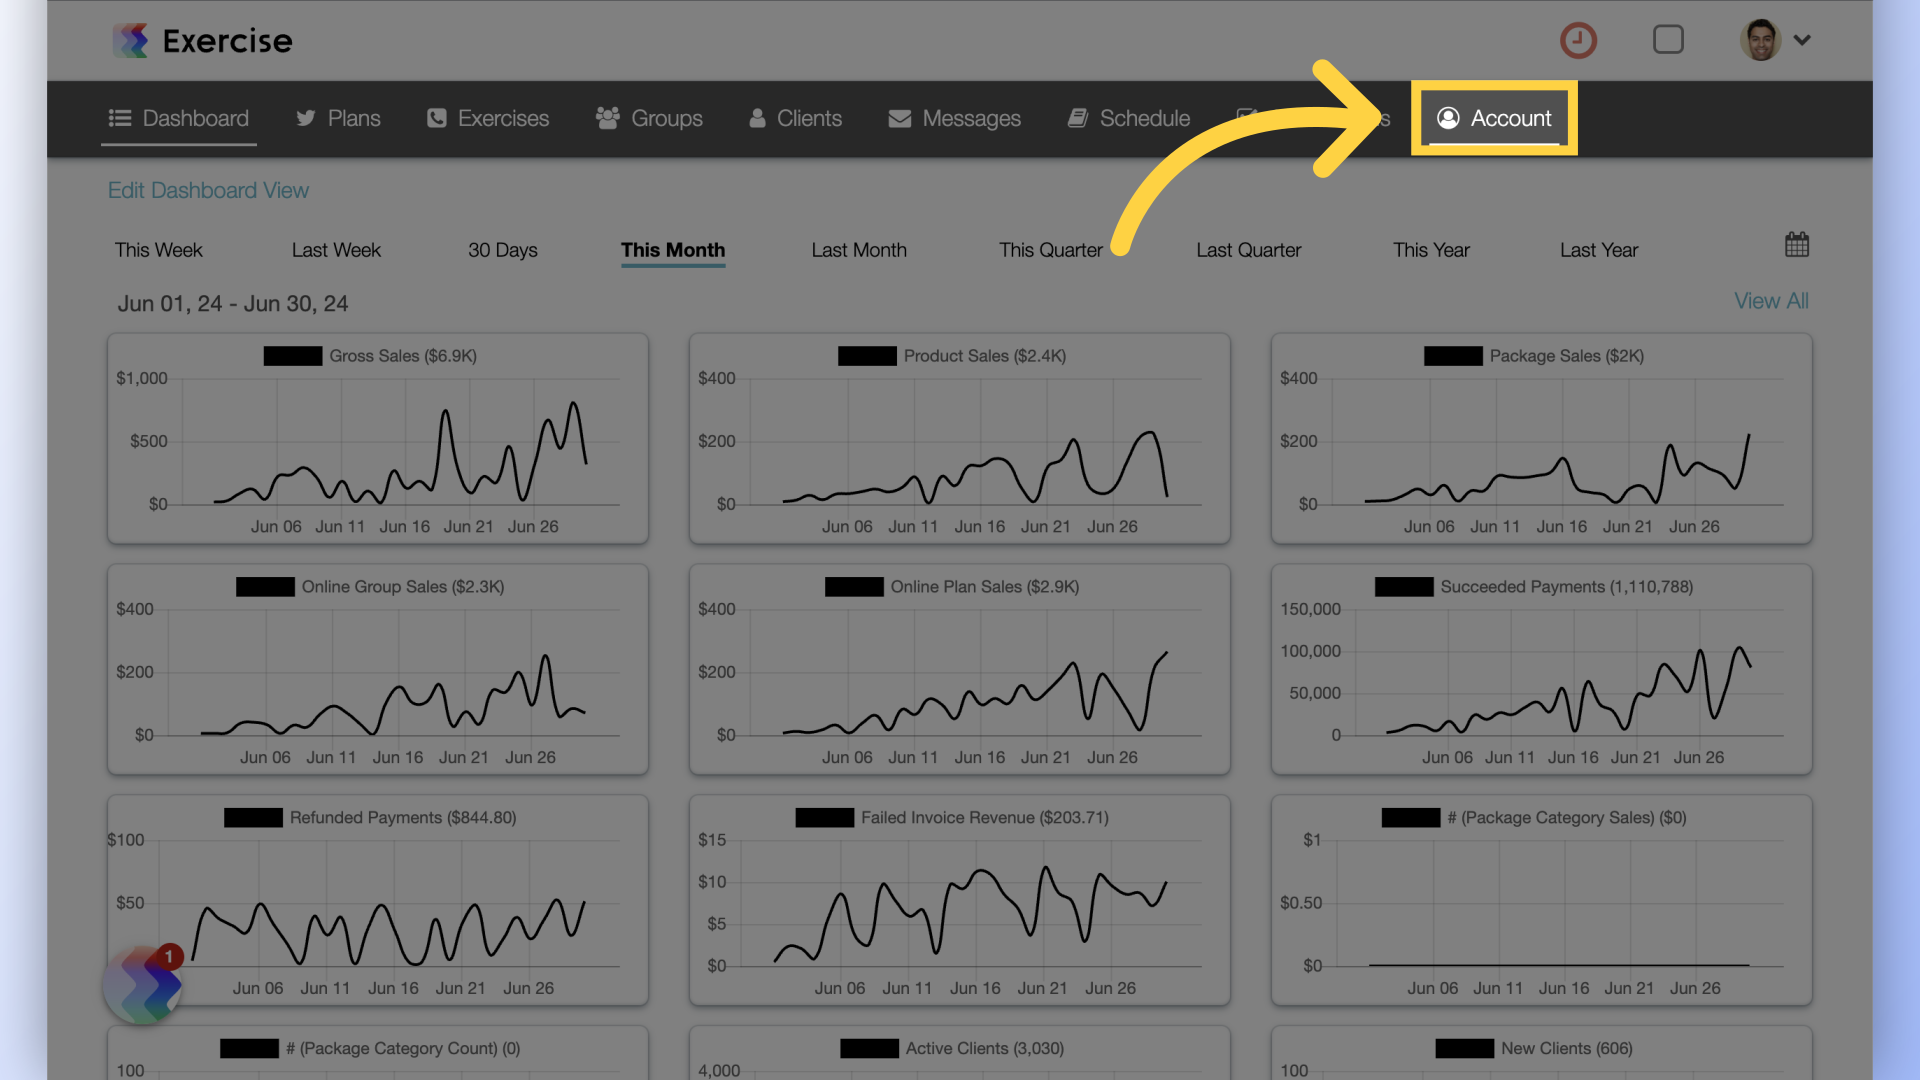Expand the profile dropdown chevron
1920x1080 pixels.
pos(1802,40)
